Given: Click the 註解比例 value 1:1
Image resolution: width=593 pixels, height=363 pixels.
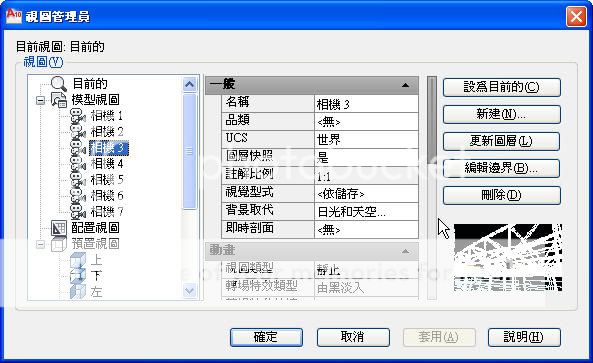Looking at the screenshot, I should click(366, 175).
